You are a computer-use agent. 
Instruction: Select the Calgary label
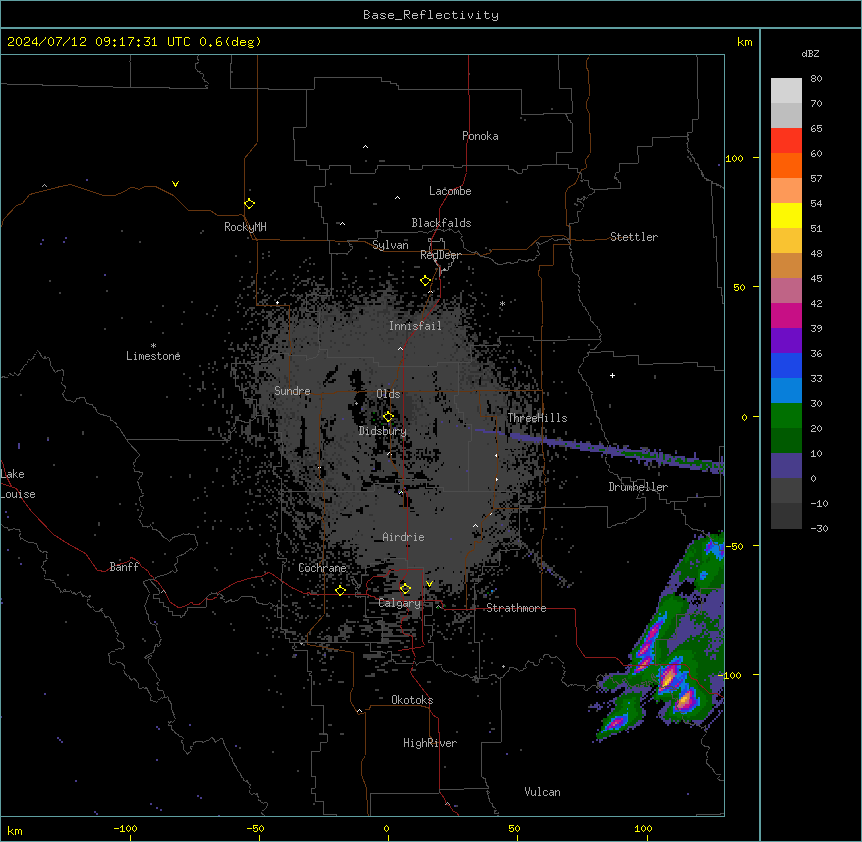coord(399,603)
